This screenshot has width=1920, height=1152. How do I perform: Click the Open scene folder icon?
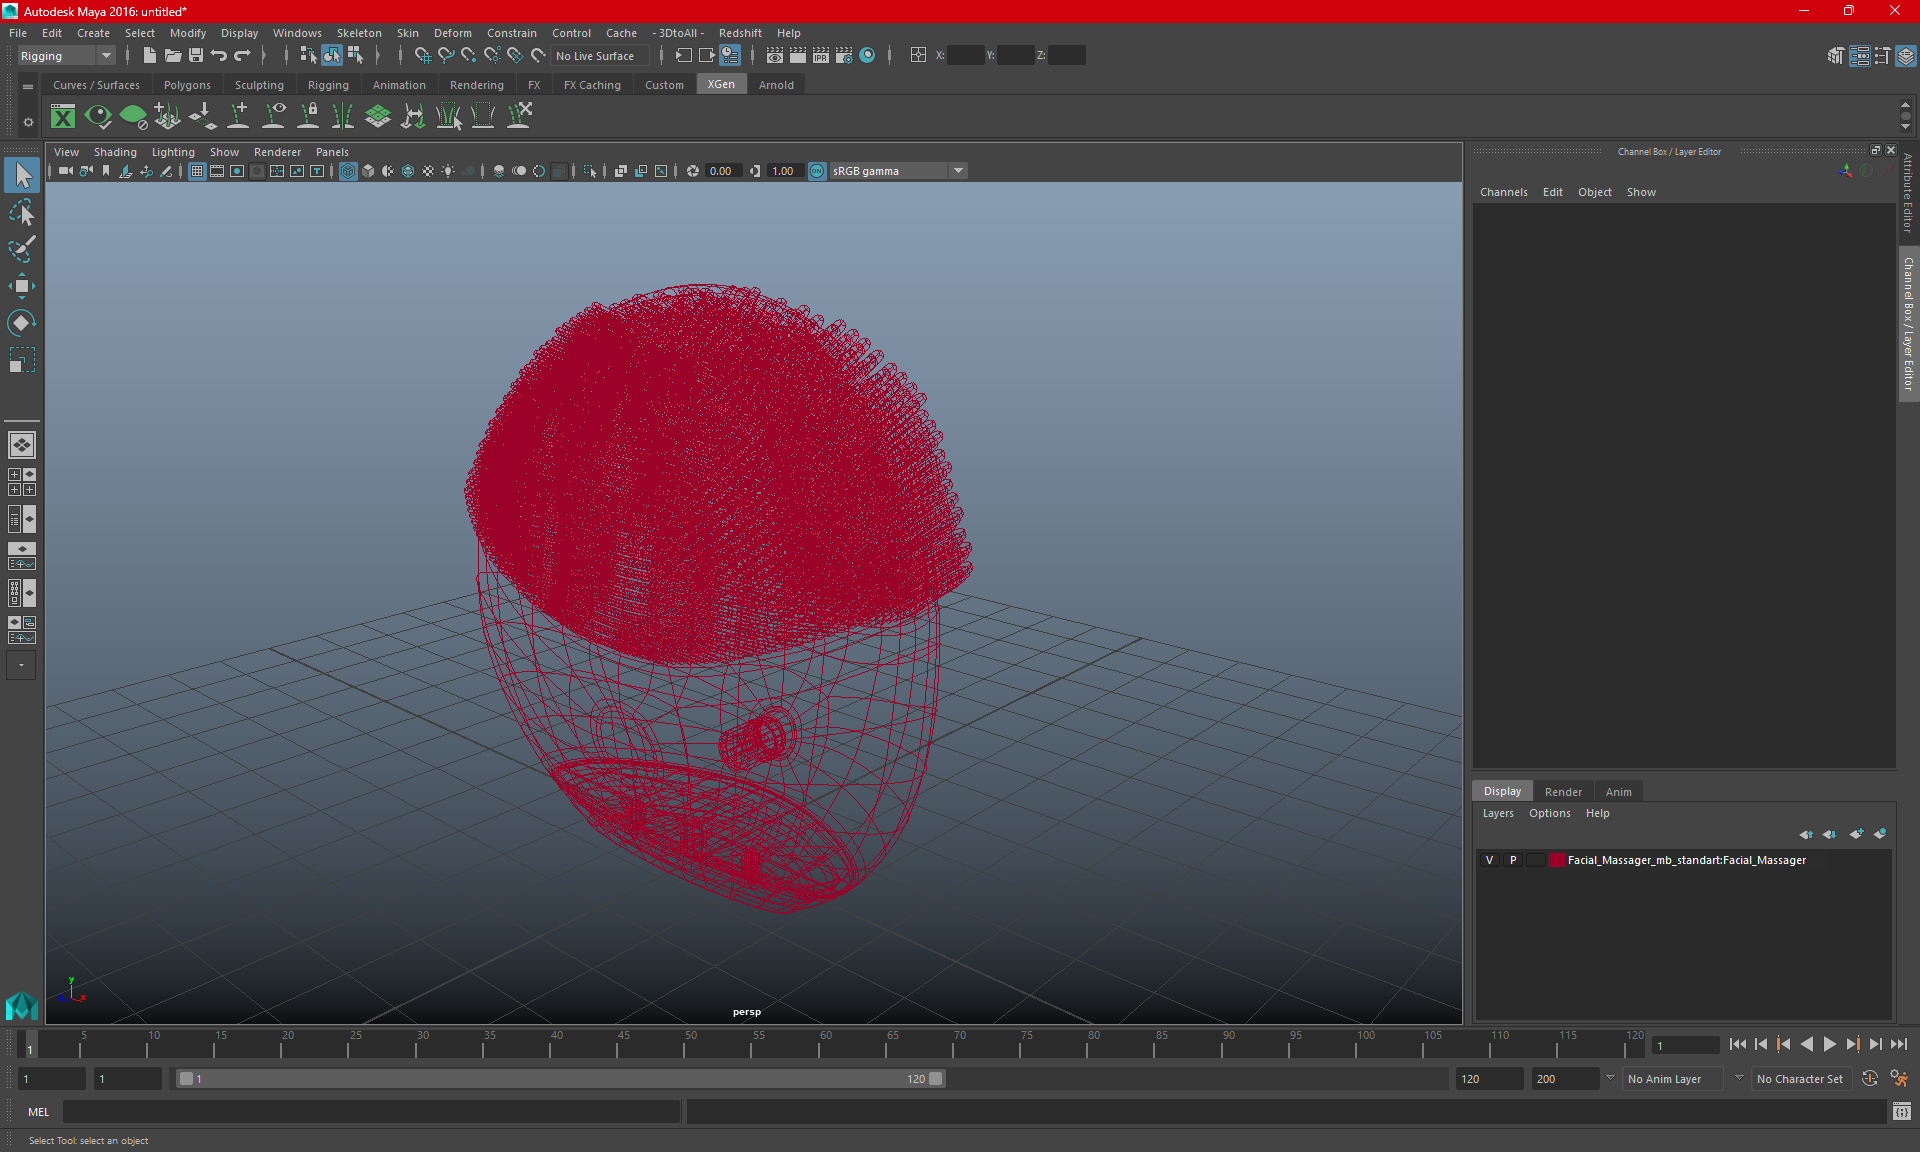point(173,56)
